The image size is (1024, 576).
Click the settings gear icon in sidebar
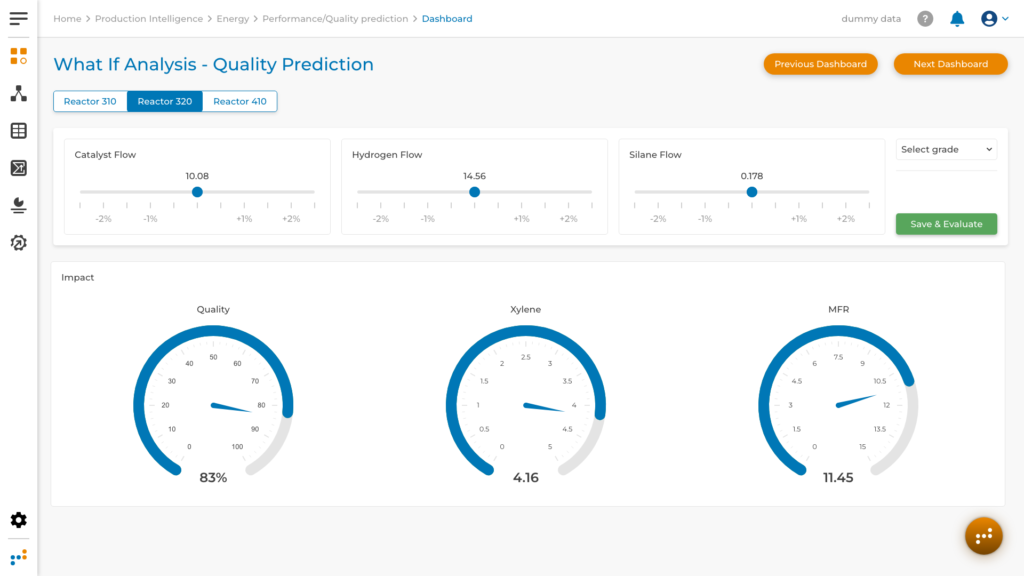click(x=18, y=520)
